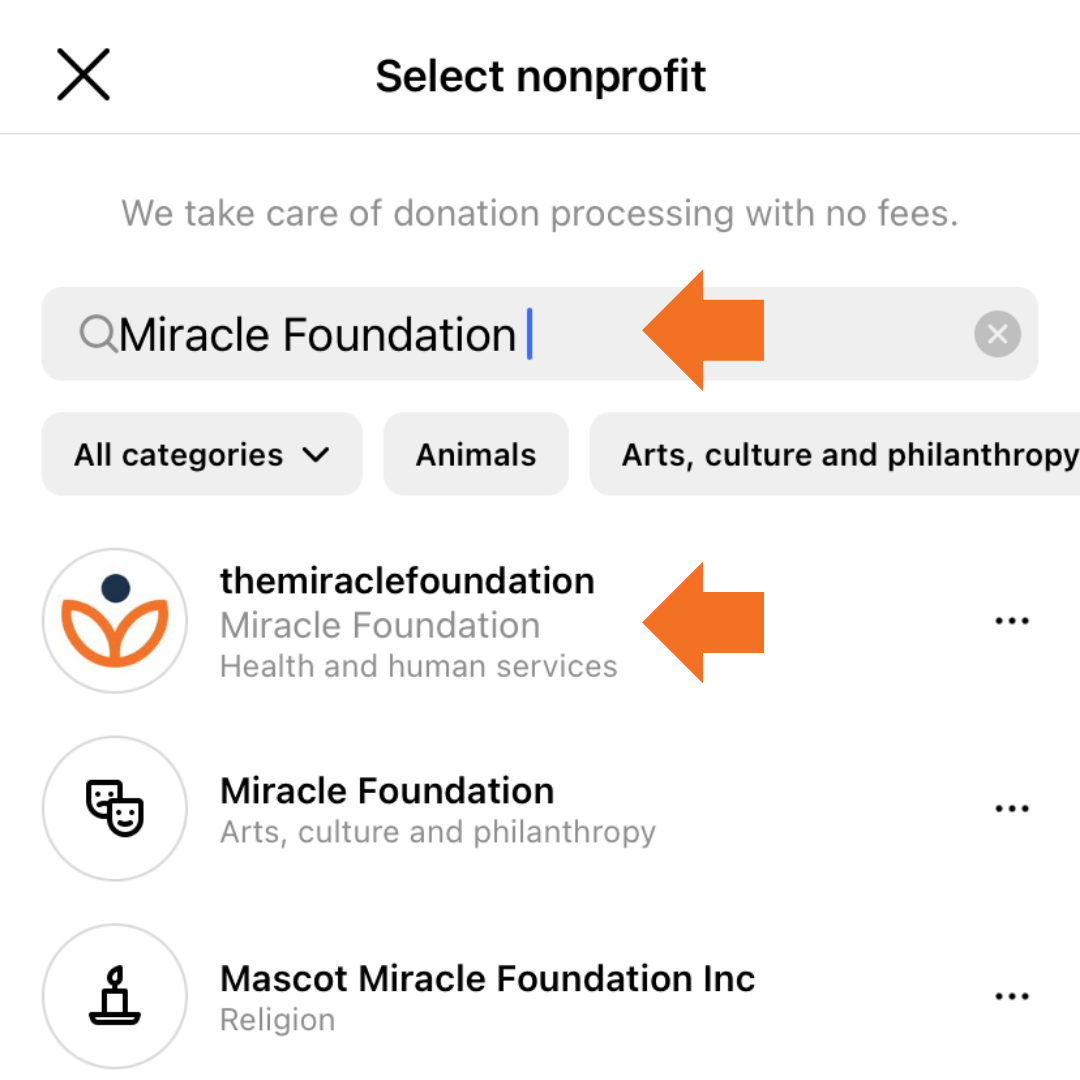Tap the theater masks nonprofit icon
Image resolution: width=1080 pixels, height=1080 pixels.
(x=115, y=808)
